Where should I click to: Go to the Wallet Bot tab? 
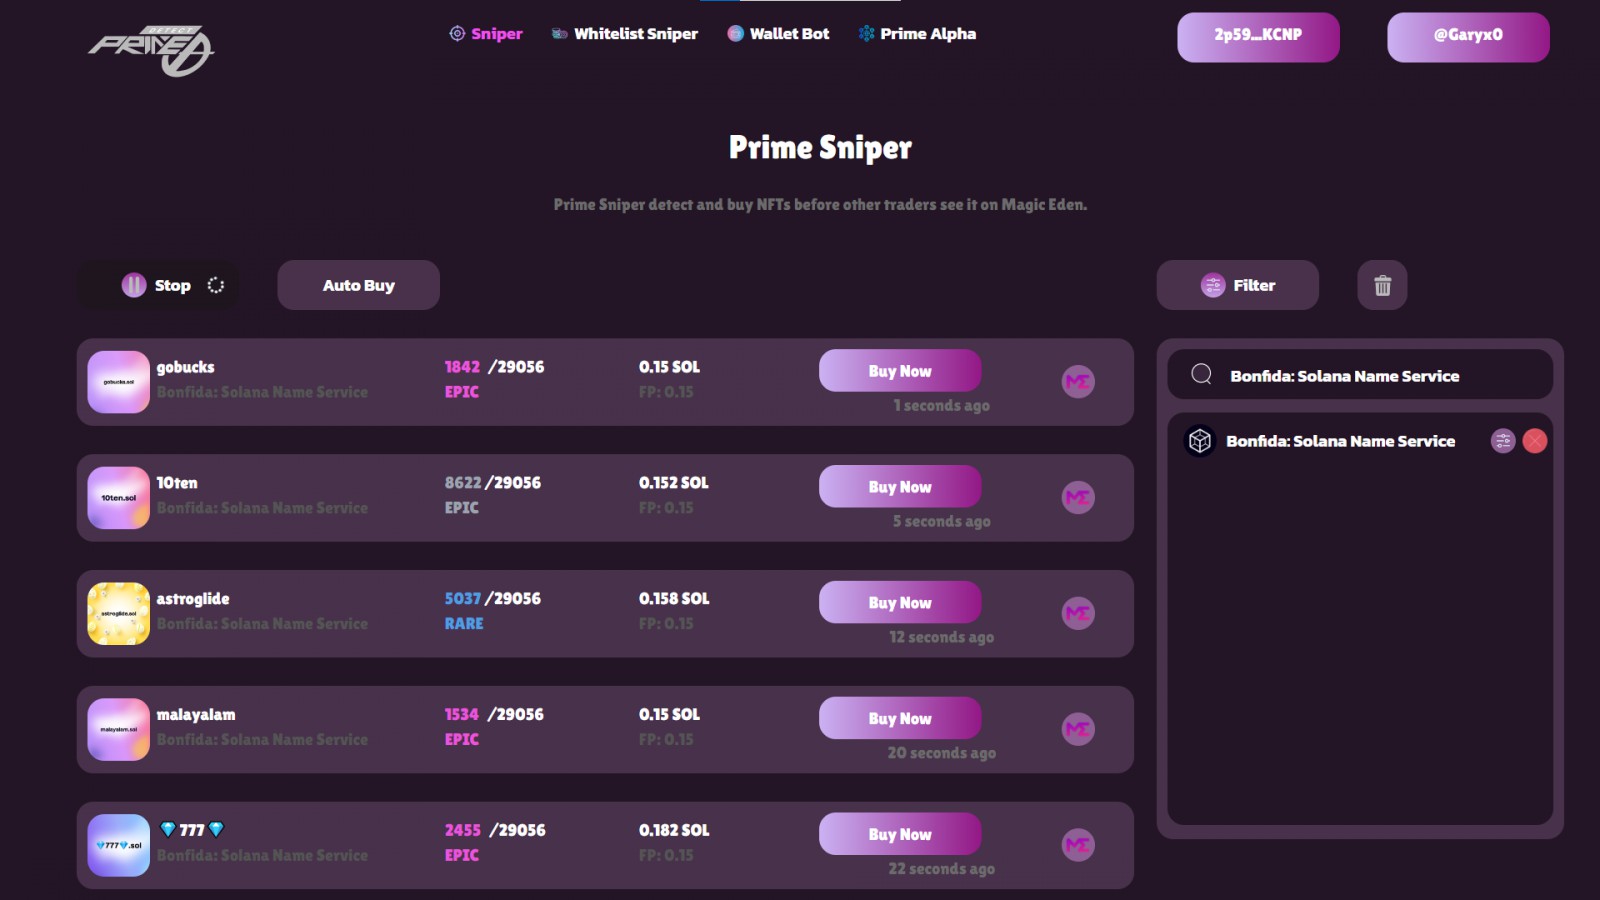(x=778, y=34)
